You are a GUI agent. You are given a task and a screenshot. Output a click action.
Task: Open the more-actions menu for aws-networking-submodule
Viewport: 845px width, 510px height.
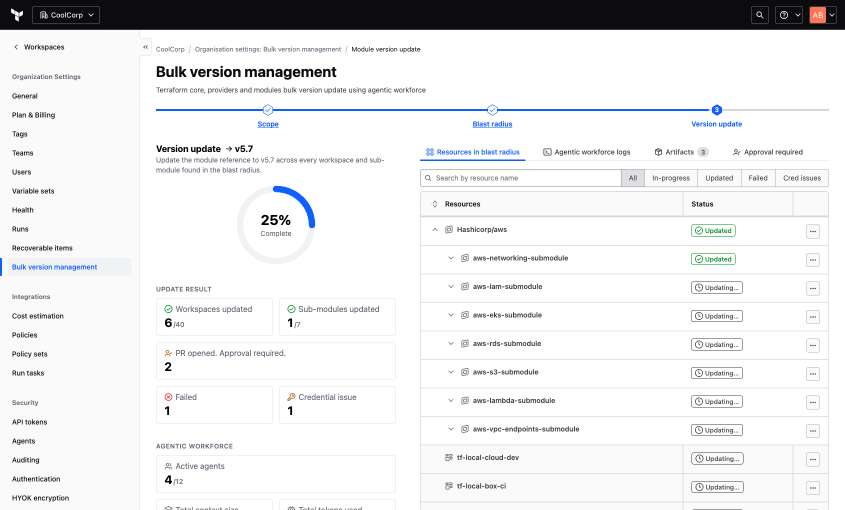(x=813, y=260)
